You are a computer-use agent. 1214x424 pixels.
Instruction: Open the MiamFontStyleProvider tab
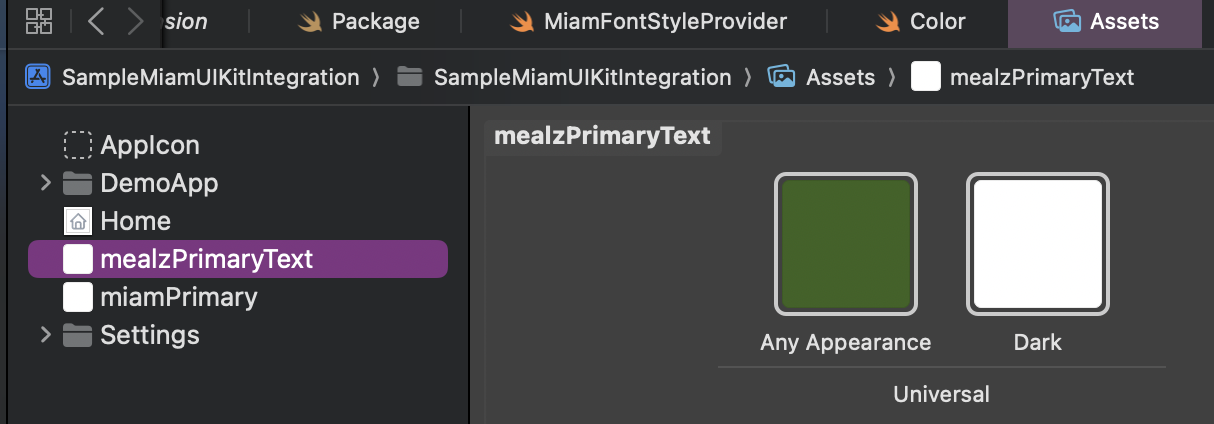[x=649, y=21]
